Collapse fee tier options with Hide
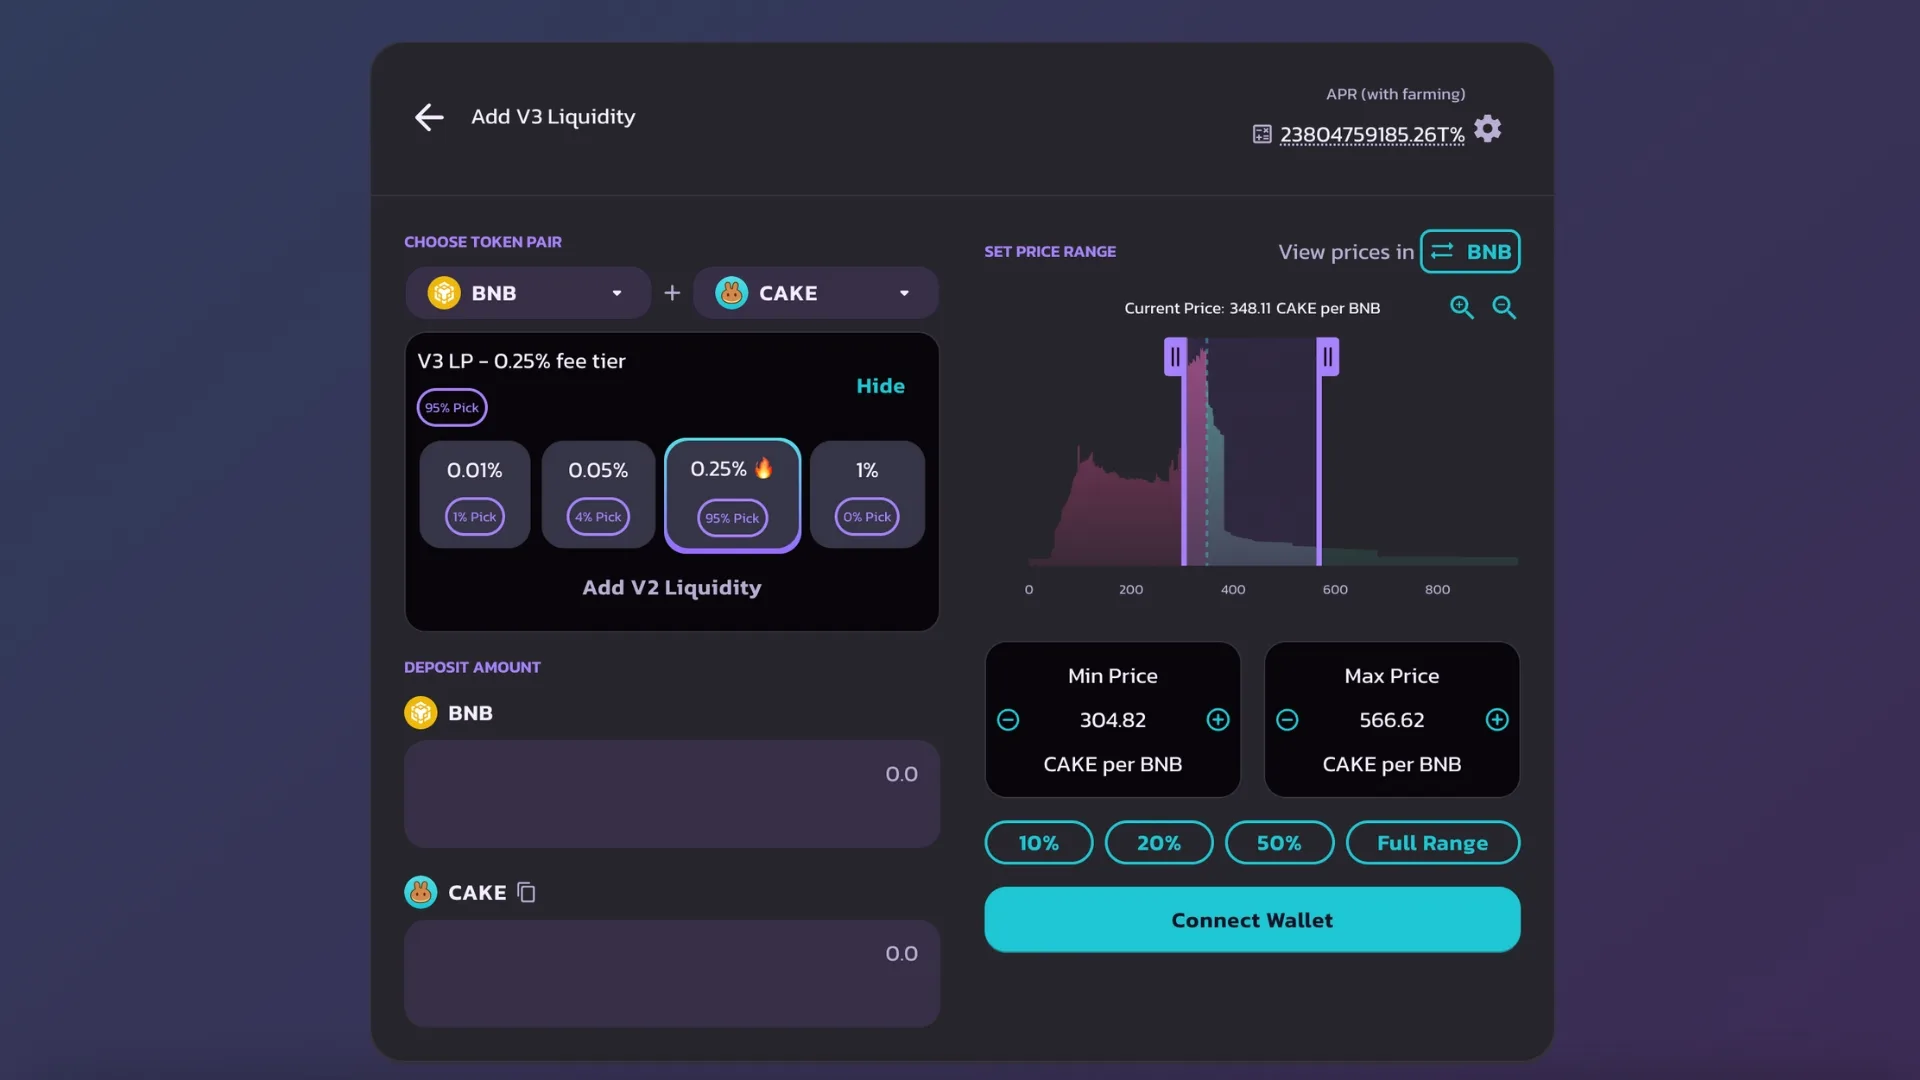1920x1080 pixels. click(880, 386)
